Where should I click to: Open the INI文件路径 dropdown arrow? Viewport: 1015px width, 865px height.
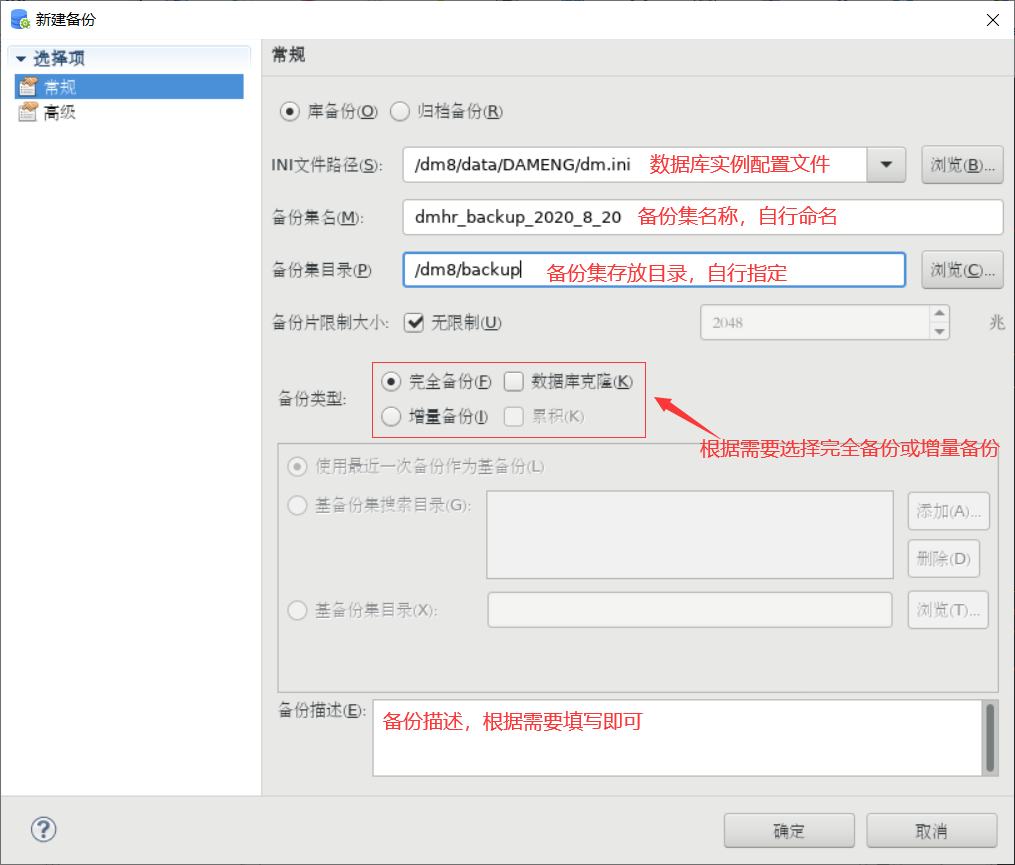(886, 164)
